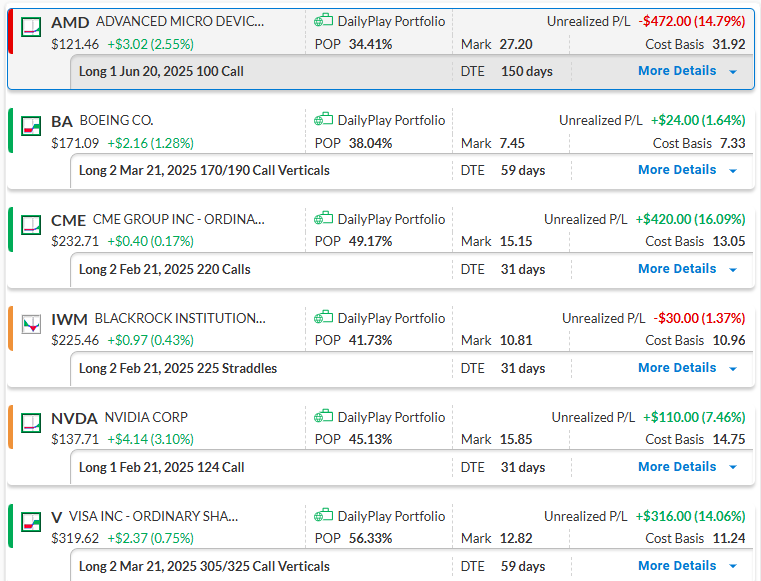Click the portfolio icon in the AMD row
The height and width of the screenshot is (581, 761).
click(x=323, y=21)
